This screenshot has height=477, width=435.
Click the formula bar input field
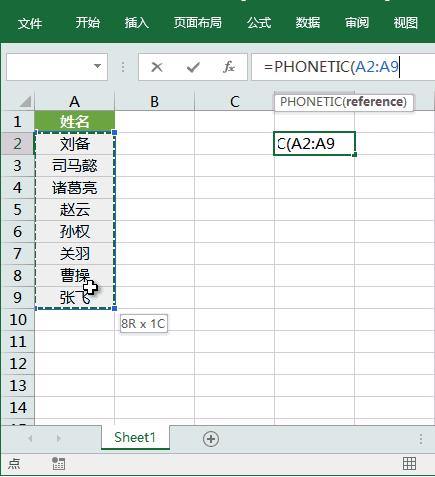[x=343, y=67]
